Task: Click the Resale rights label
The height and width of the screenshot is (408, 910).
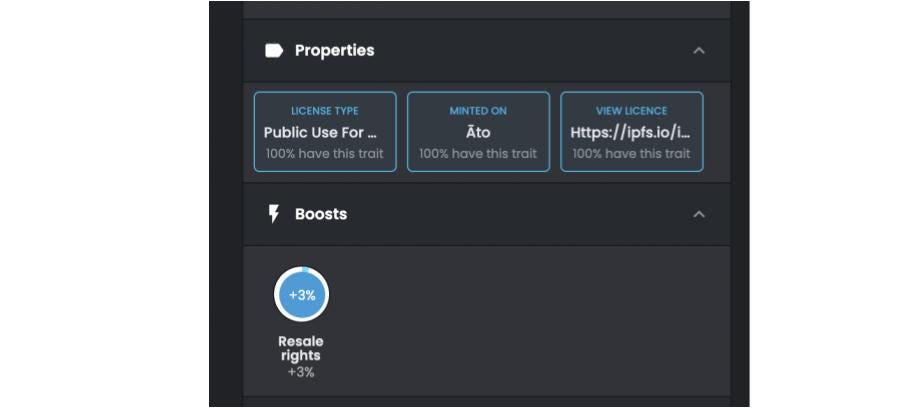Action: (x=301, y=348)
